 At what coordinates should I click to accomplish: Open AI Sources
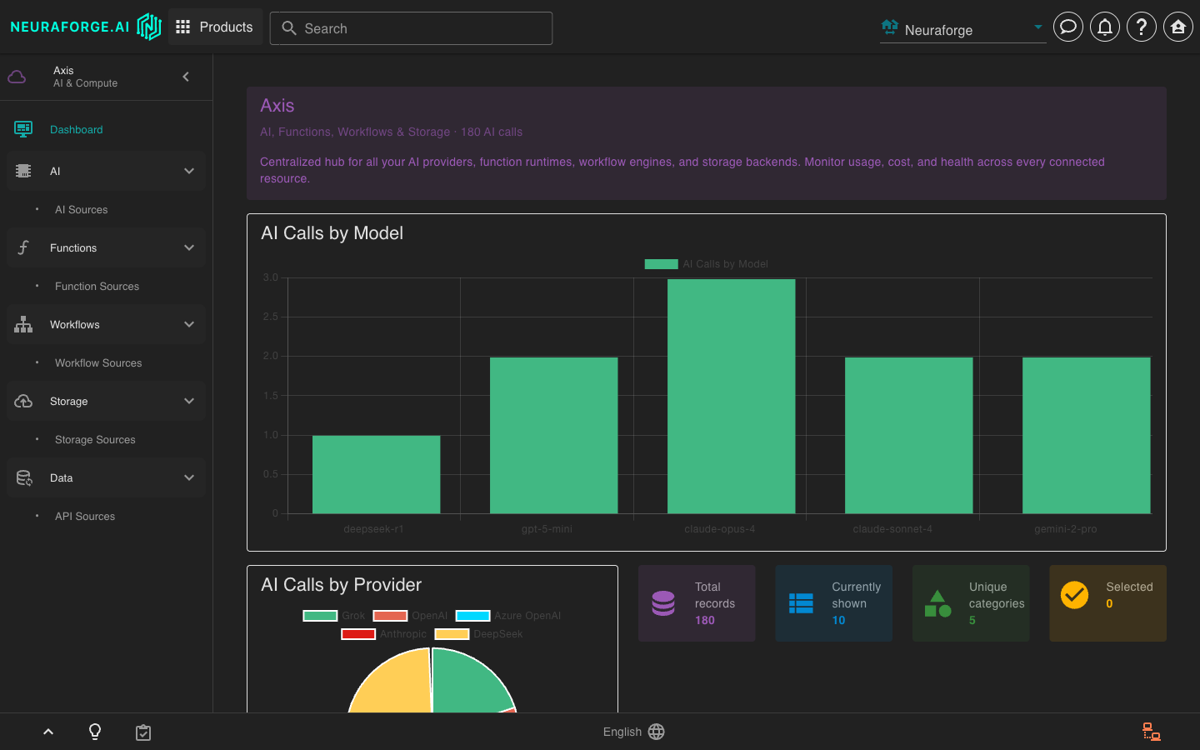pos(81,210)
